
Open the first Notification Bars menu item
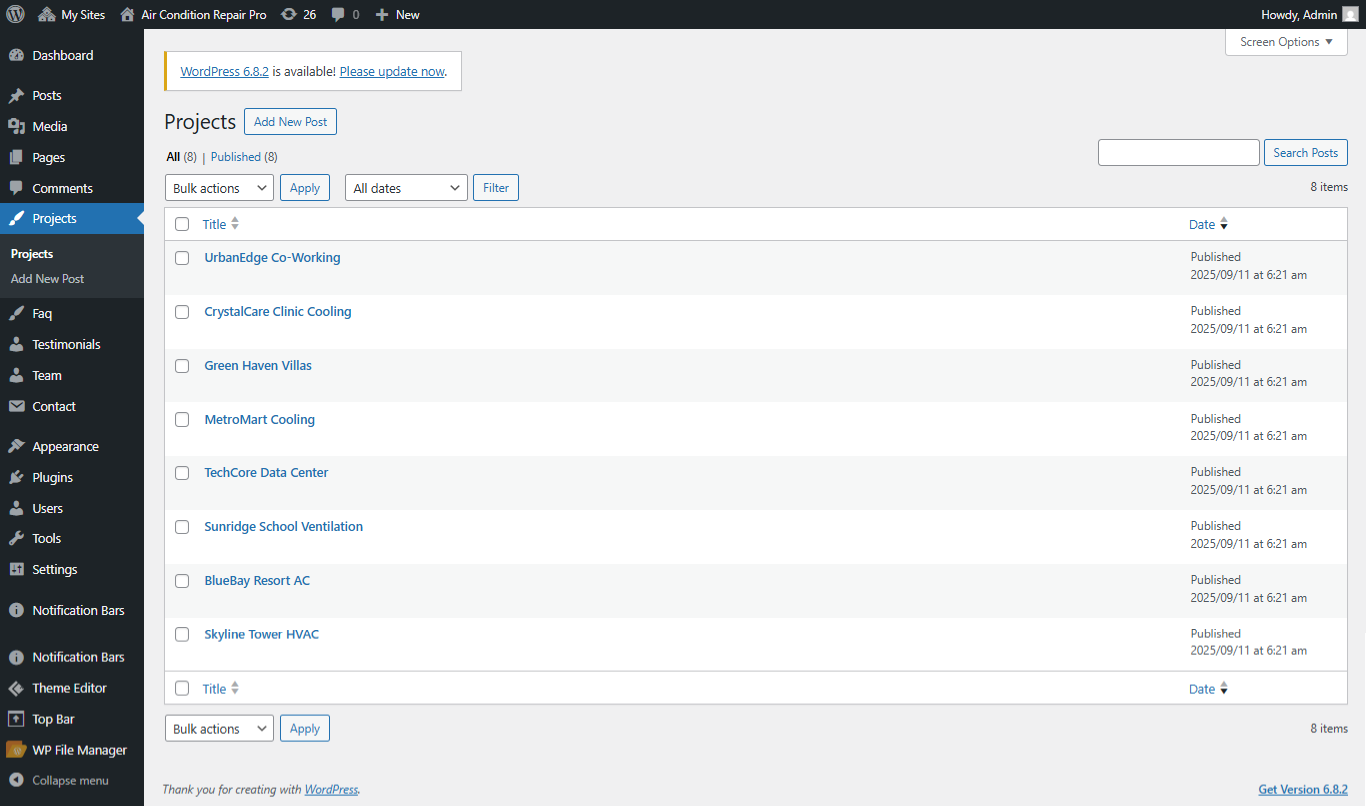click(x=72, y=610)
